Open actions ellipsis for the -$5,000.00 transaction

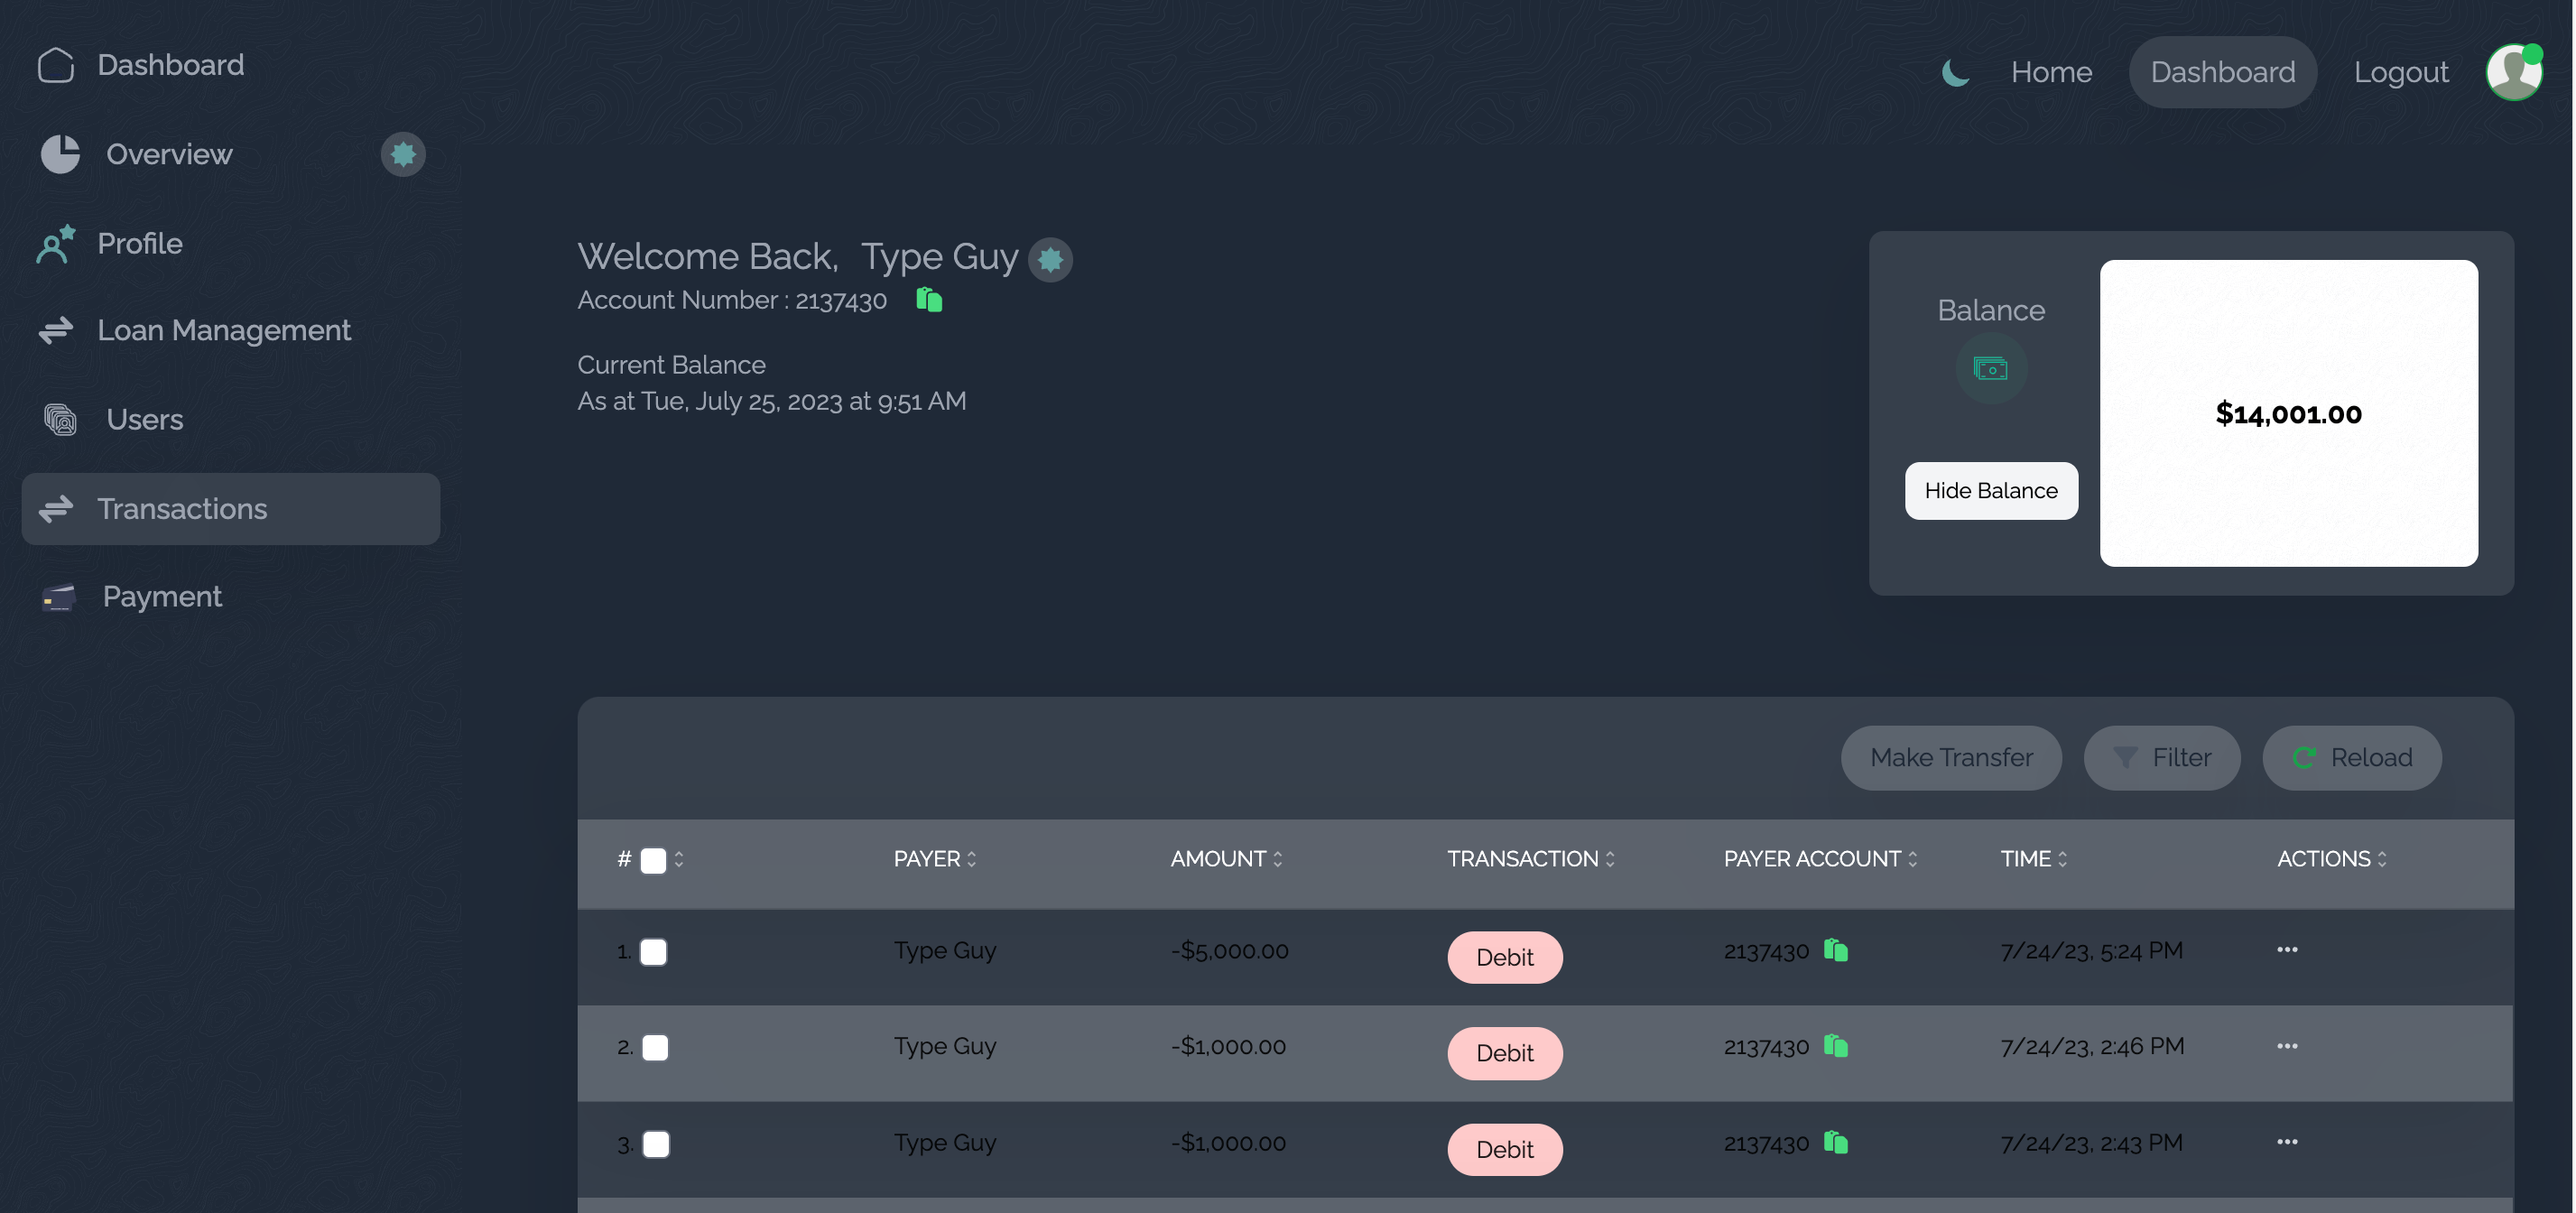2287,950
